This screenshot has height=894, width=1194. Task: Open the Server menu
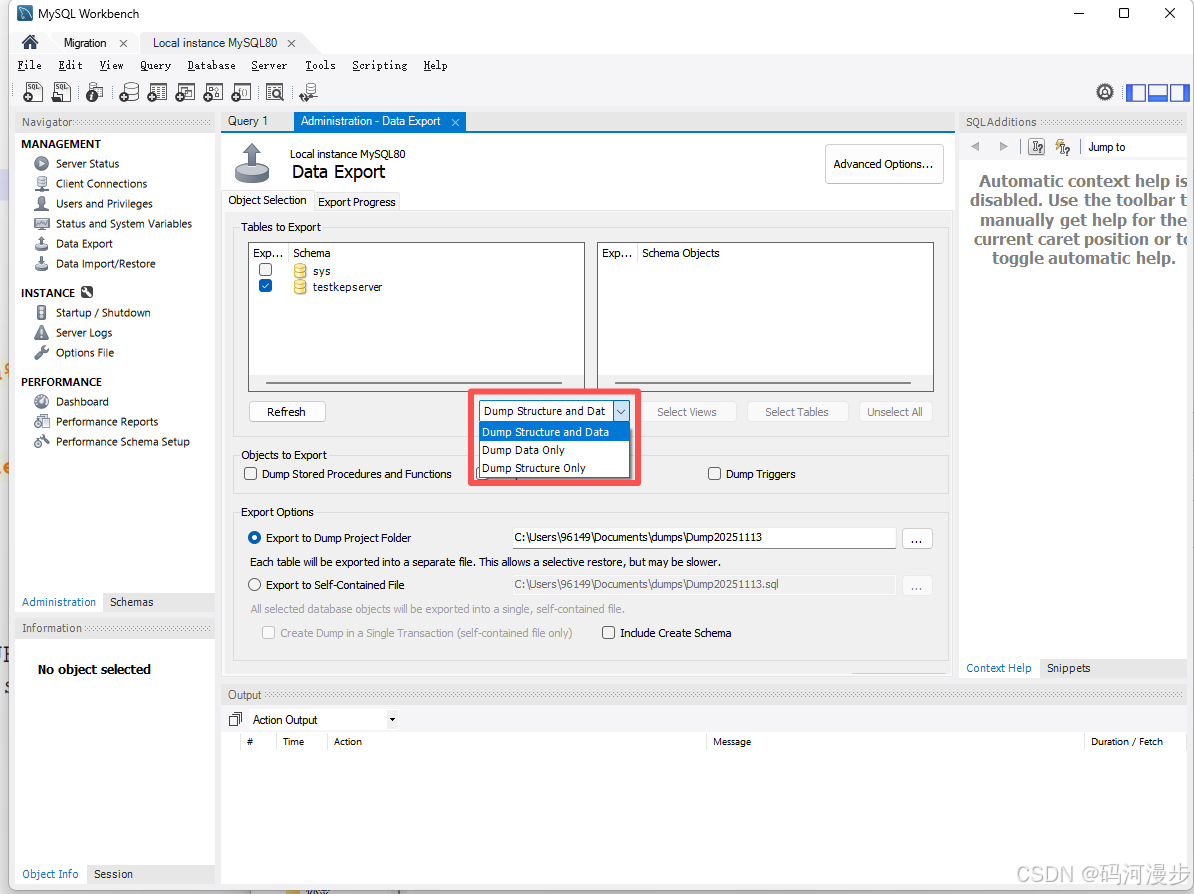point(269,65)
